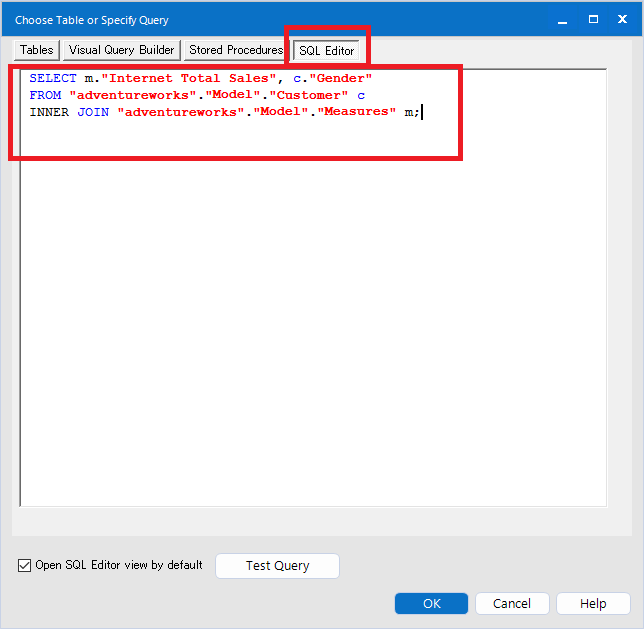
Task: Click "adventureworks" on the FROM line
Action: [x=133, y=95]
